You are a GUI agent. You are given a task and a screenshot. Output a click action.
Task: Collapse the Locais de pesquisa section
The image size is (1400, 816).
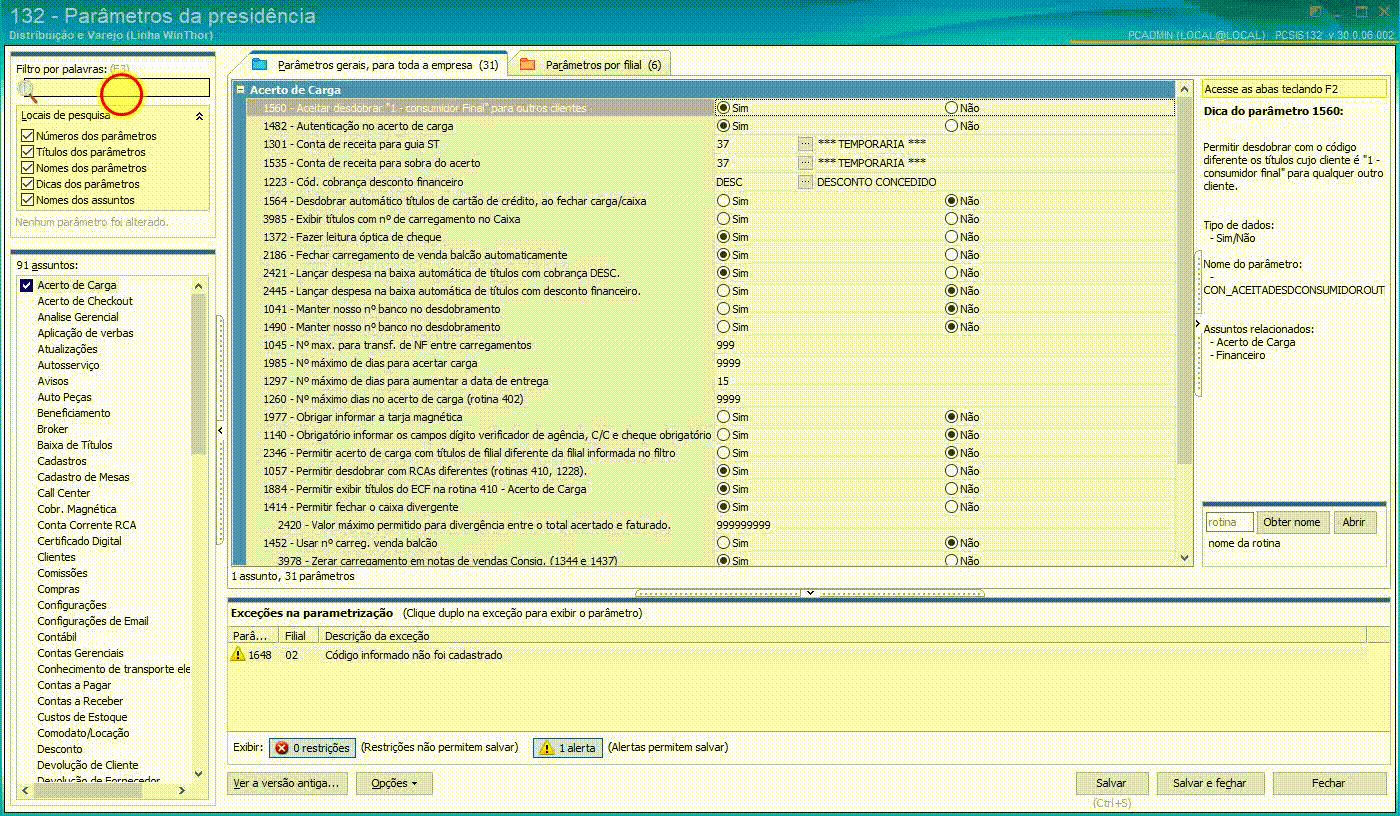[199, 116]
